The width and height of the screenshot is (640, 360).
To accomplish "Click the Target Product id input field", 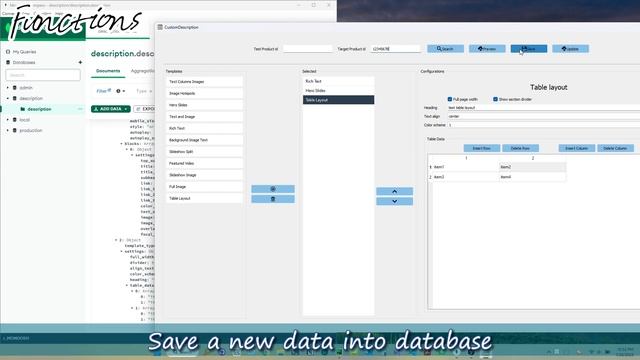I will [396, 49].
